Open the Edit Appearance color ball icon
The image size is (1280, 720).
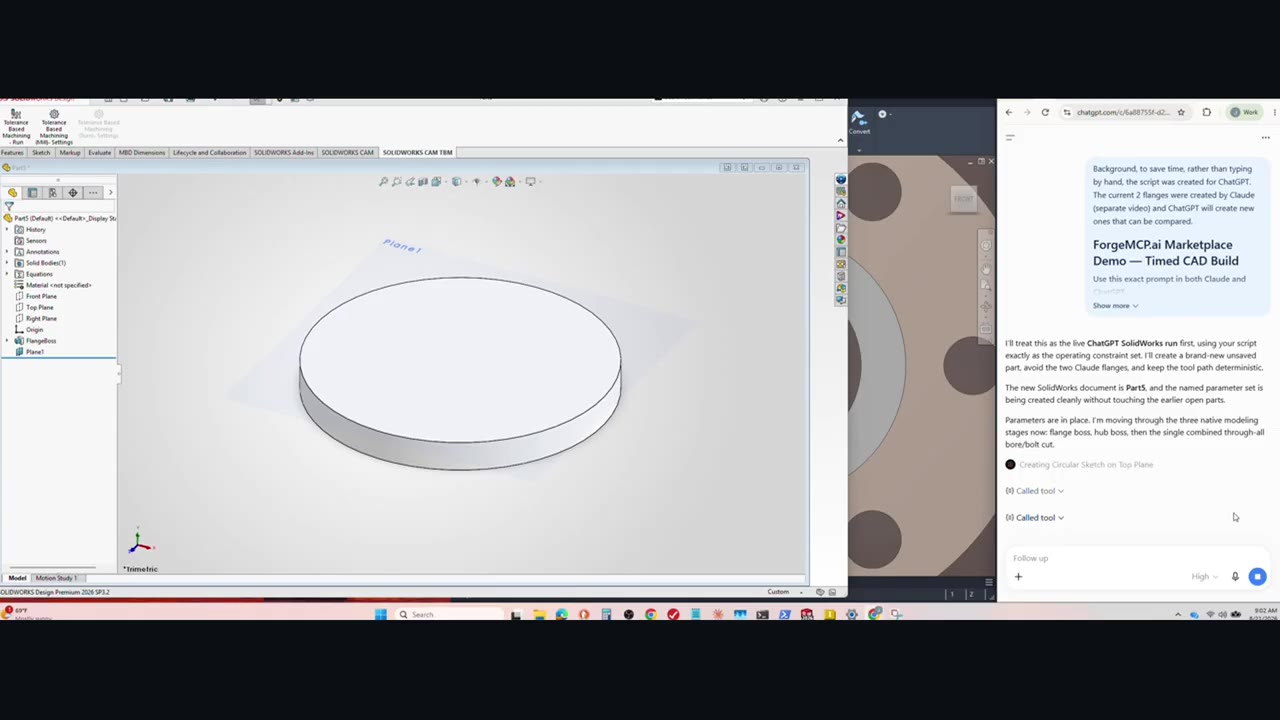(x=497, y=181)
